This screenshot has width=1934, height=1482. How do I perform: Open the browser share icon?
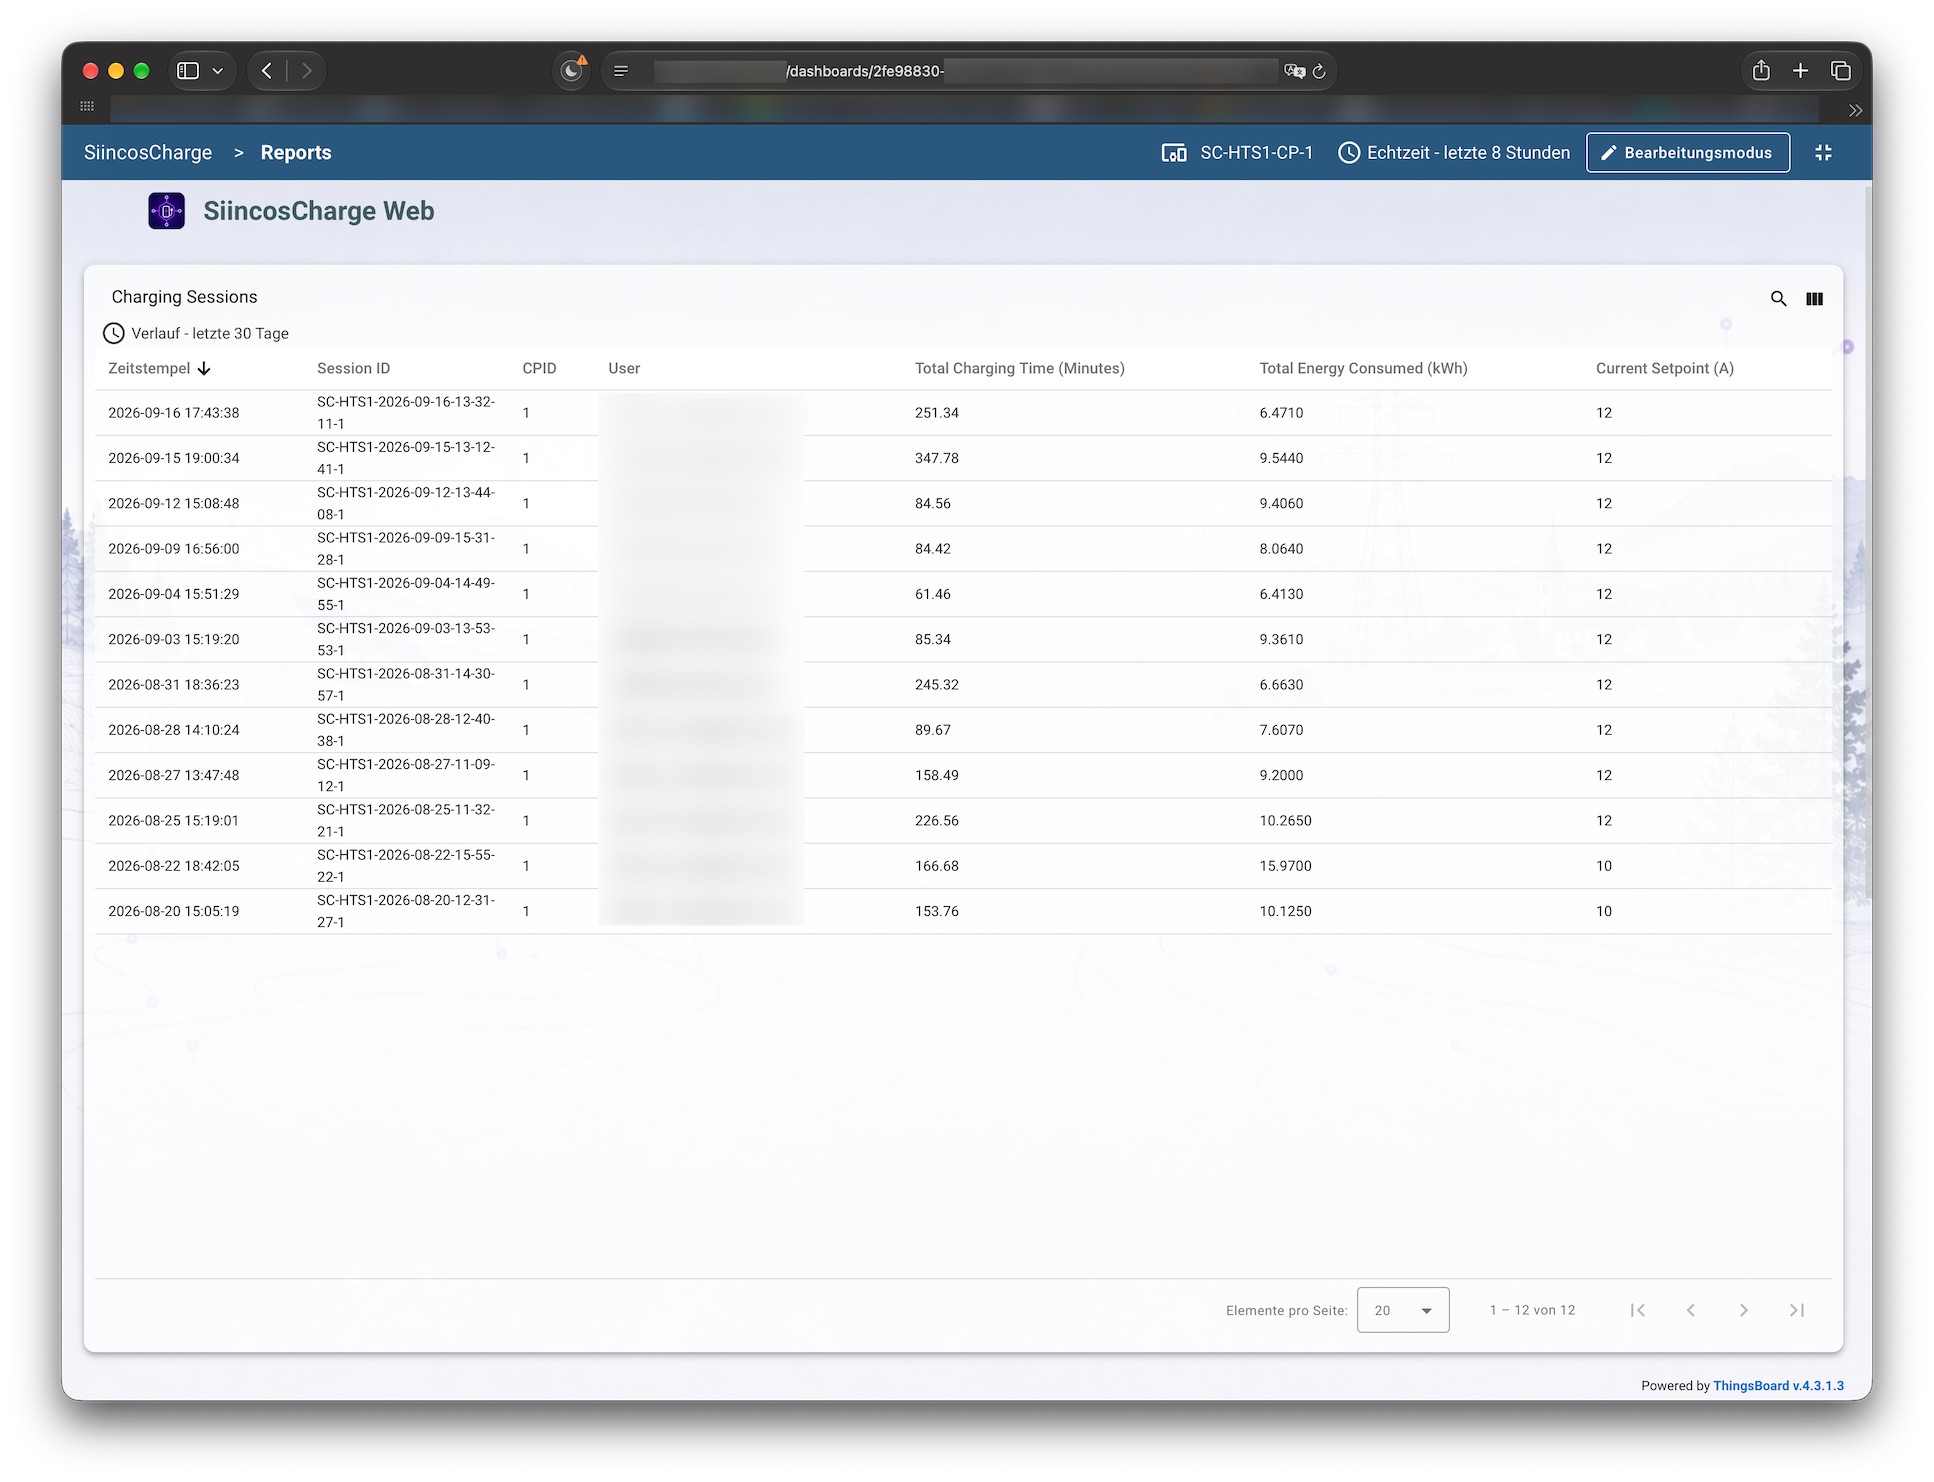click(x=1761, y=70)
